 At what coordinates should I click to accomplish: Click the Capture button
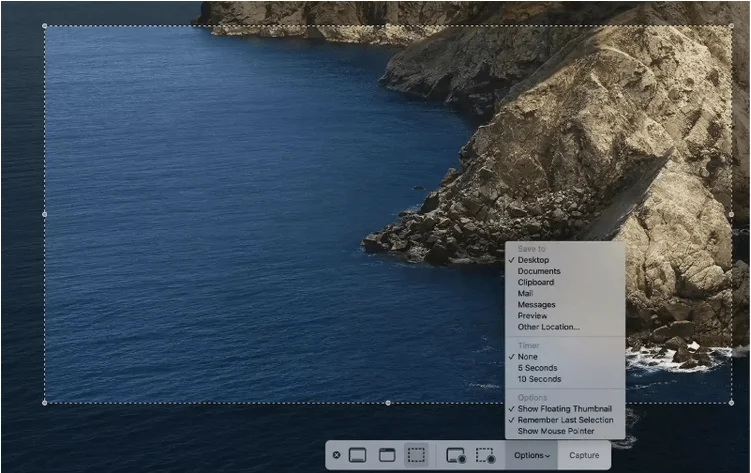pyautogui.click(x=584, y=455)
